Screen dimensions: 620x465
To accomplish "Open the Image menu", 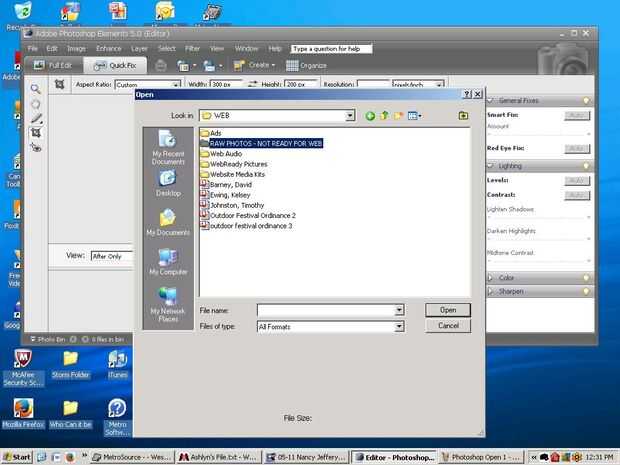I will point(76,48).
